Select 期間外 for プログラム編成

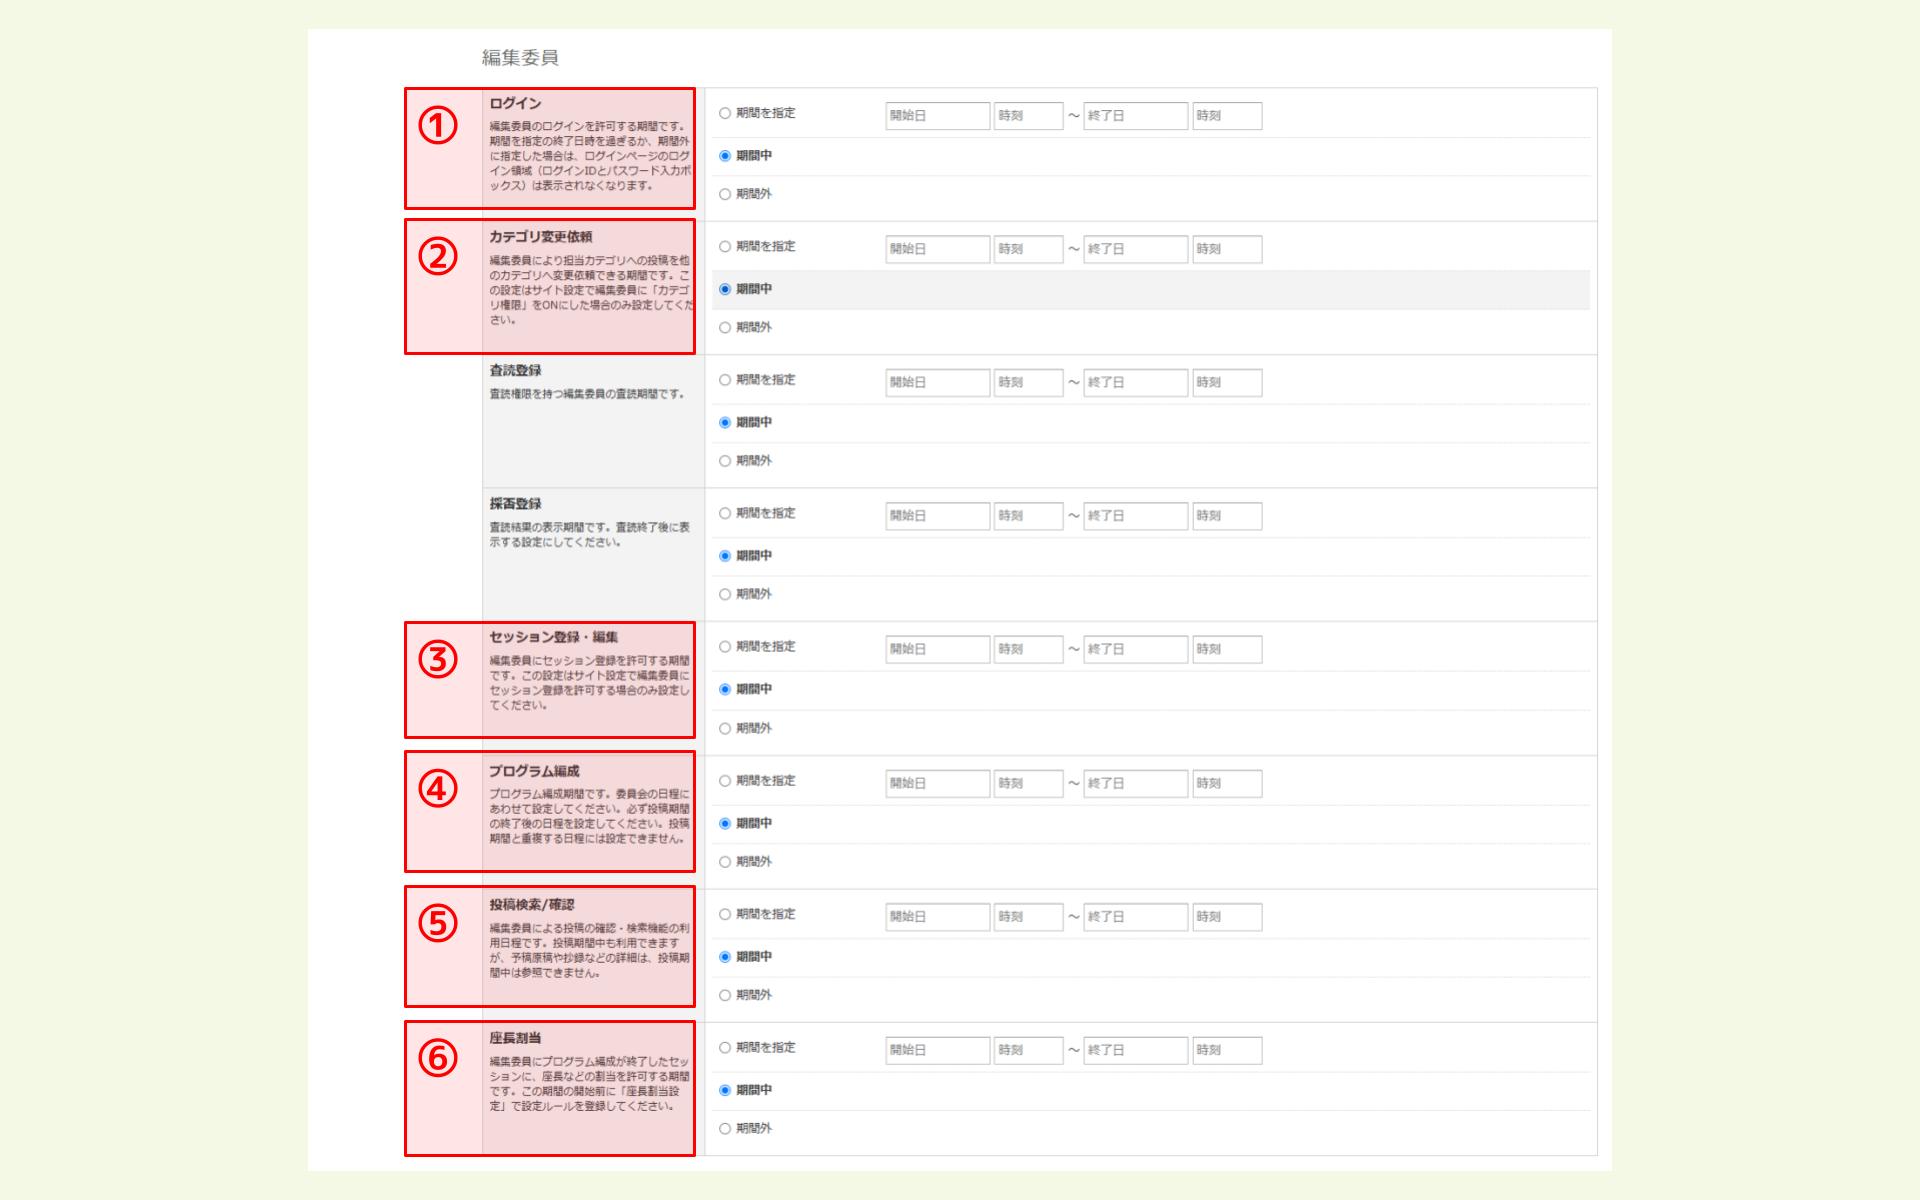point(725,862)
